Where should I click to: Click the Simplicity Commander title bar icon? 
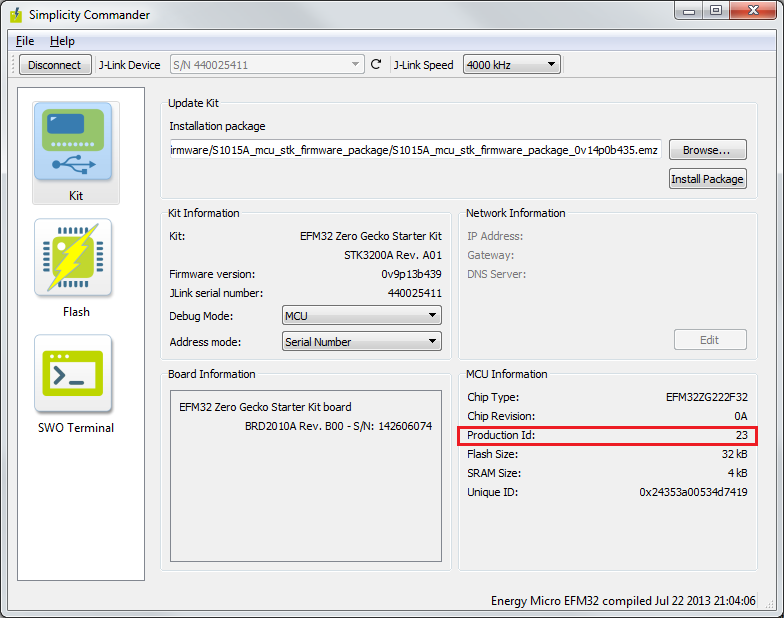point(15,15)
